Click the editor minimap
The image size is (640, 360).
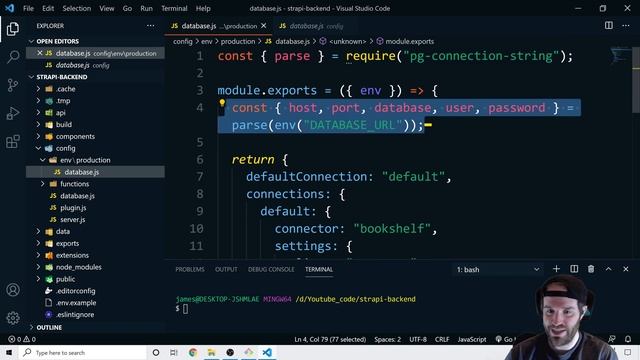pos(620,56)
